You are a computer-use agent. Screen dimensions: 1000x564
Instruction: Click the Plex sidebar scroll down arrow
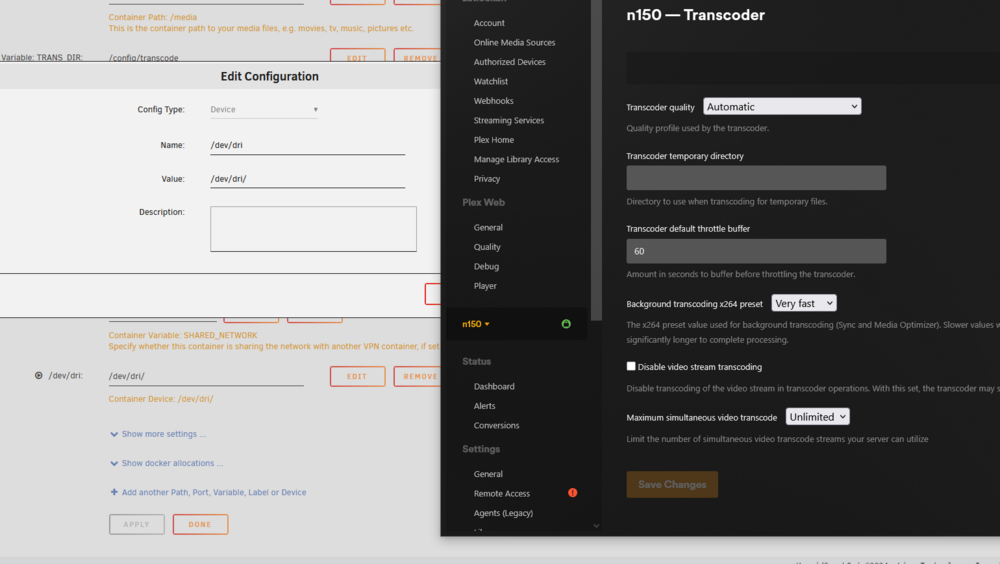click(596, 526)
